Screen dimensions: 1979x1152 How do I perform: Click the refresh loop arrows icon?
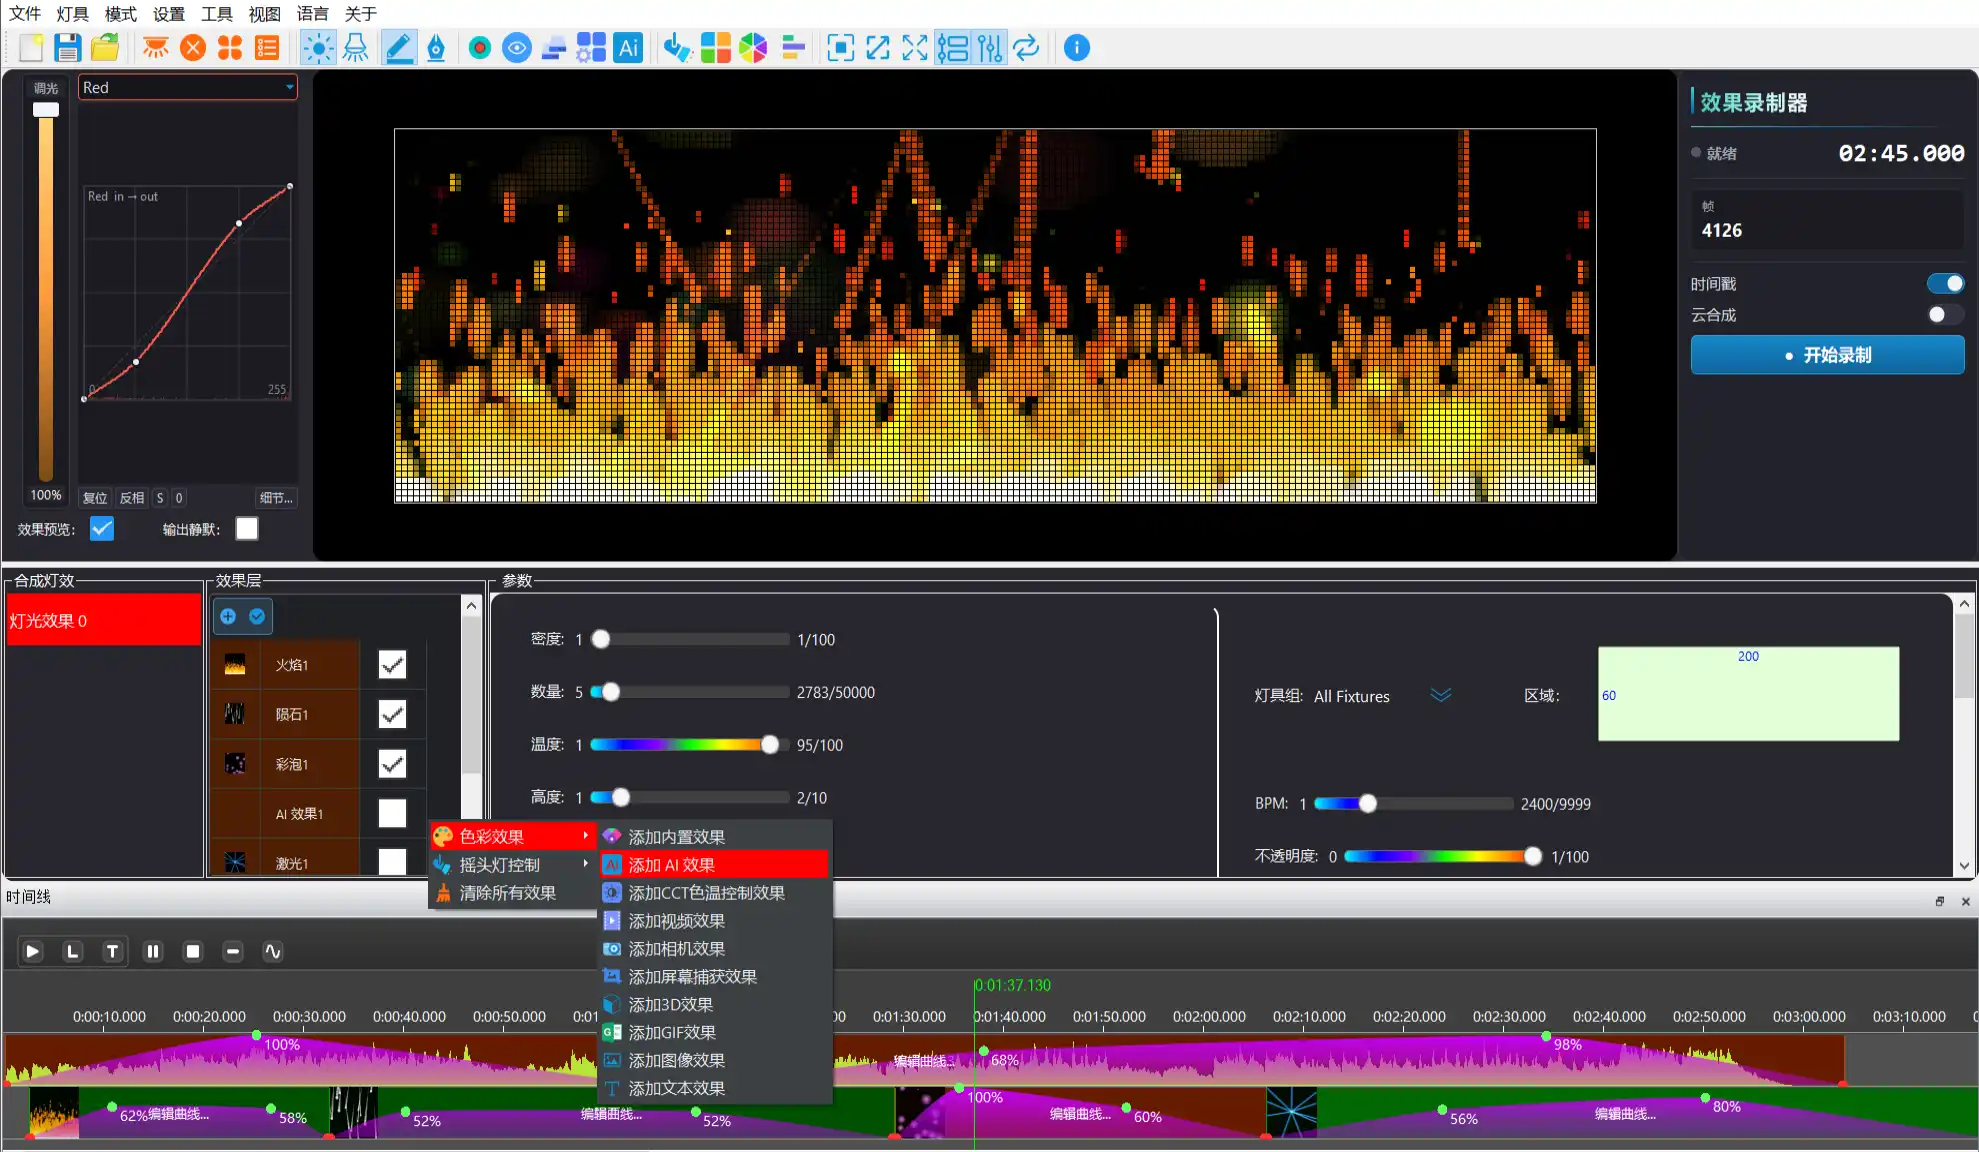1027,47
